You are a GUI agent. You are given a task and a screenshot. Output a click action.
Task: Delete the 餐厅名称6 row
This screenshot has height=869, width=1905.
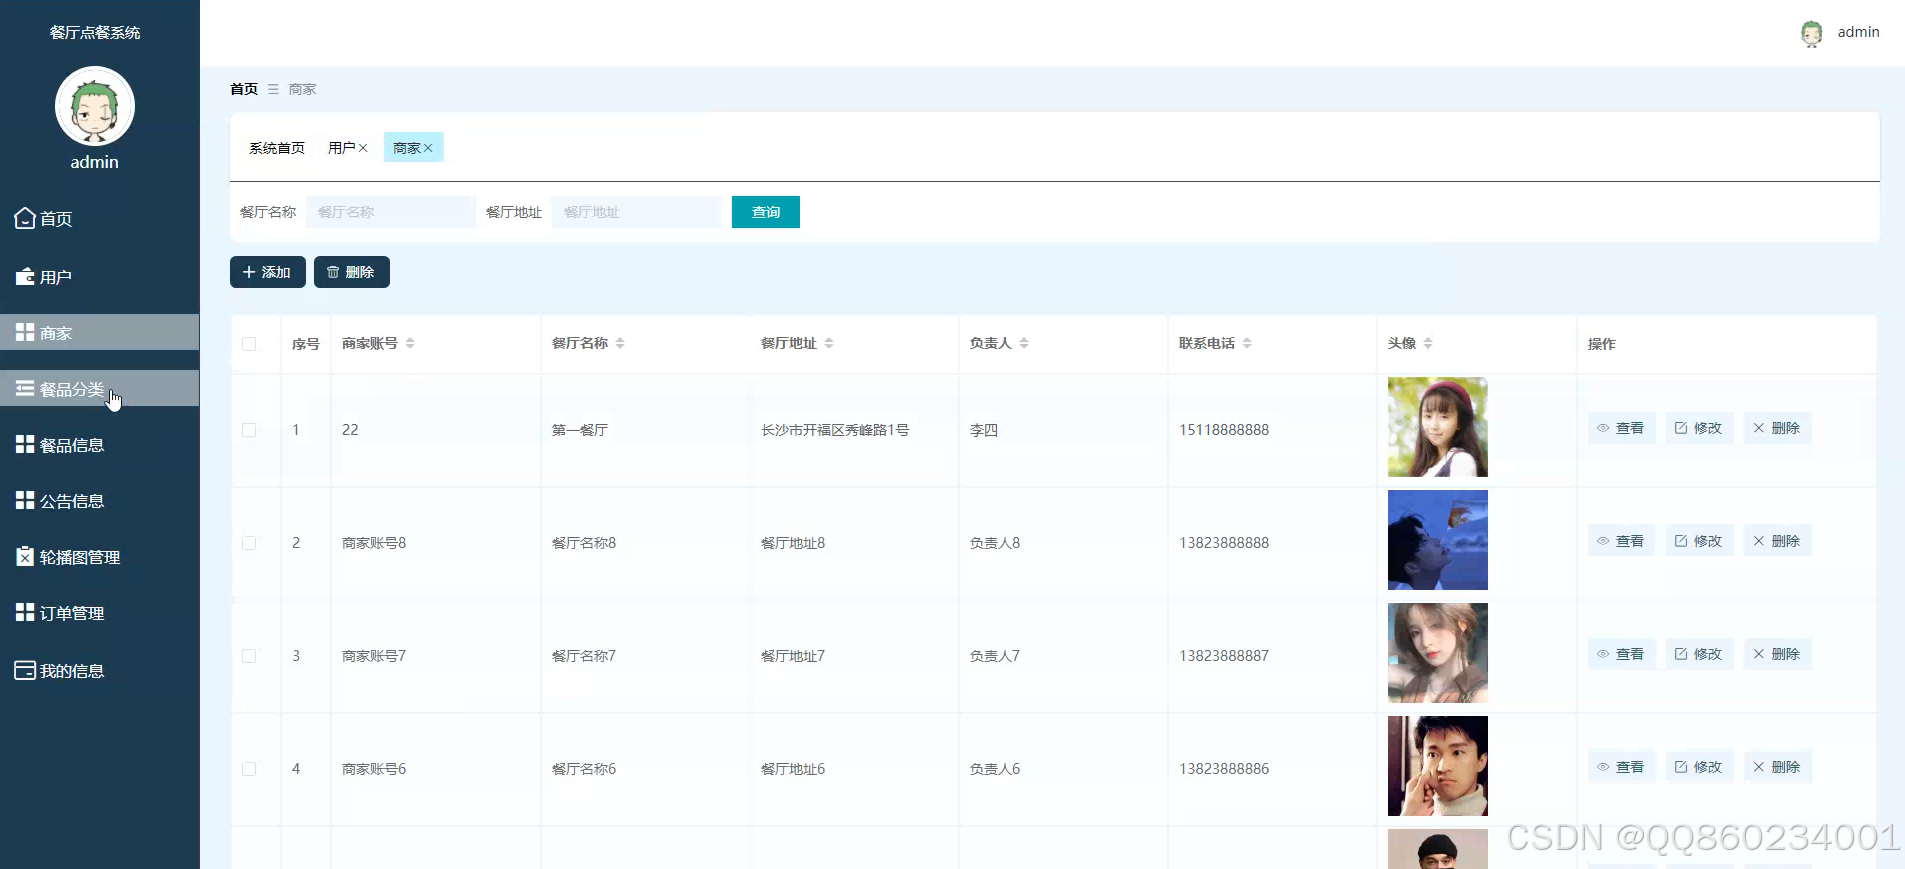tap(1777, 767)
